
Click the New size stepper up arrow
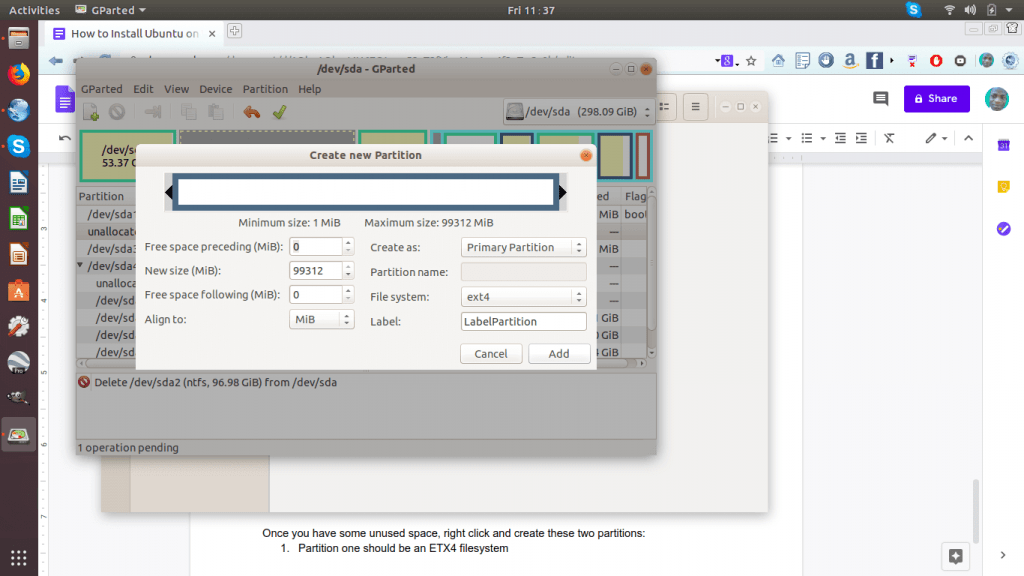(x=349, y=265)
